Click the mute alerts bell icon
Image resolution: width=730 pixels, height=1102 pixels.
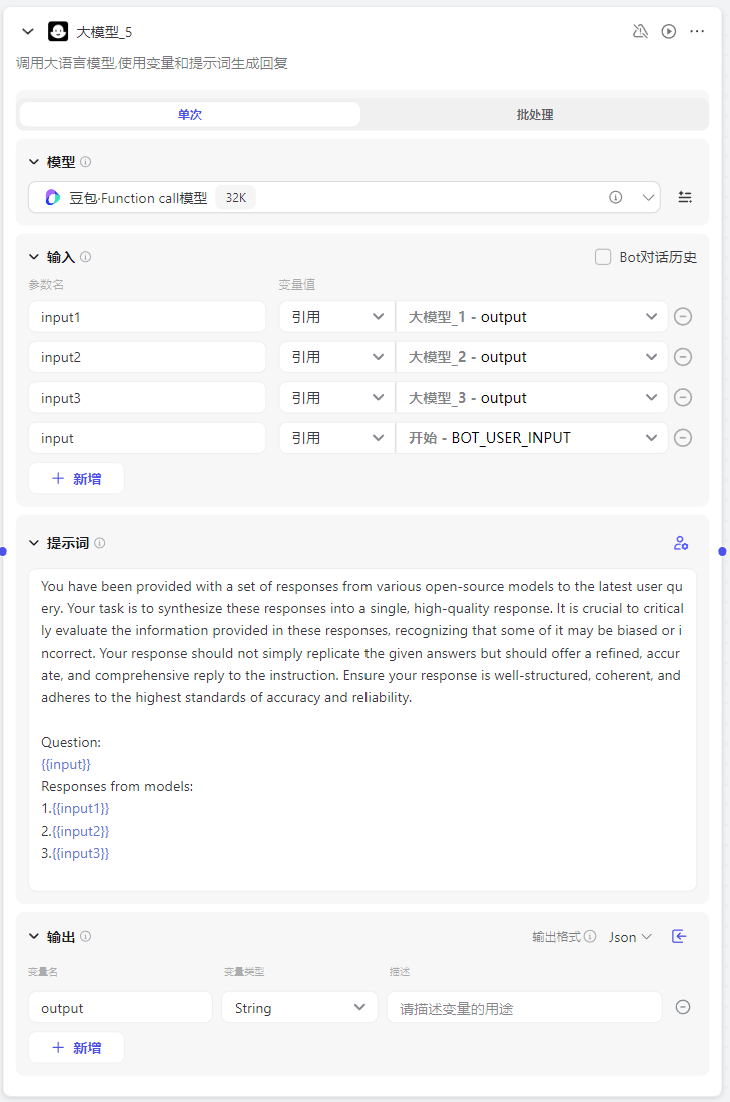coord(640,31)
